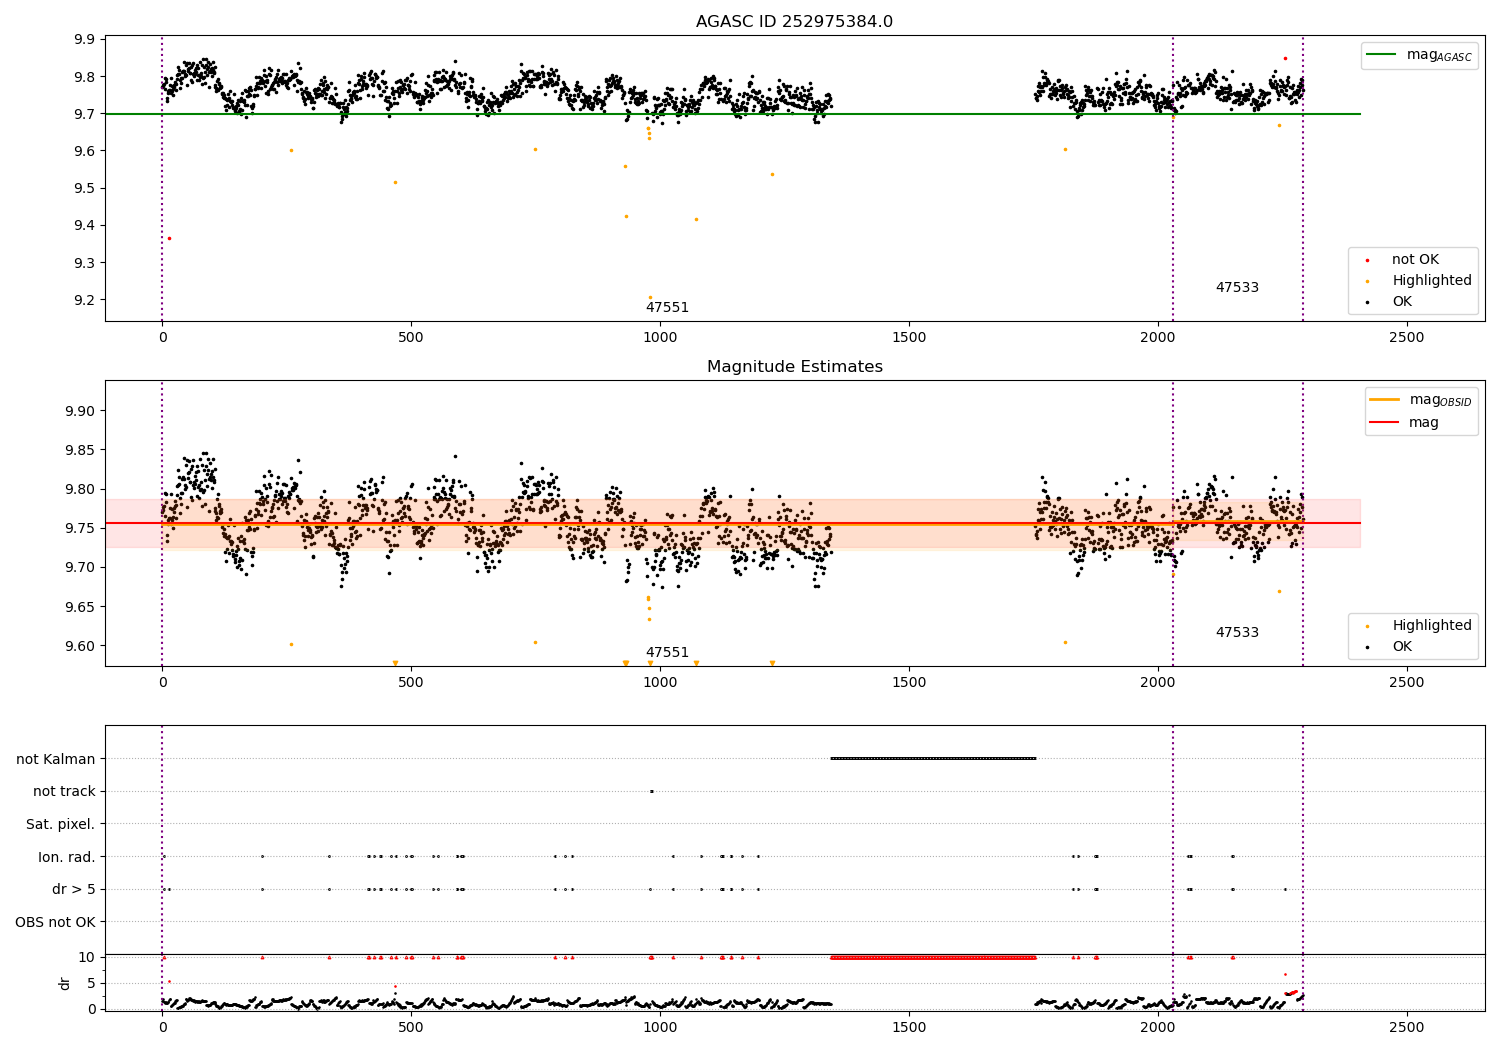1500x1050 pixels.
Task: Click the mag OBSID orange legend entry
Action: coord(1421,400)
